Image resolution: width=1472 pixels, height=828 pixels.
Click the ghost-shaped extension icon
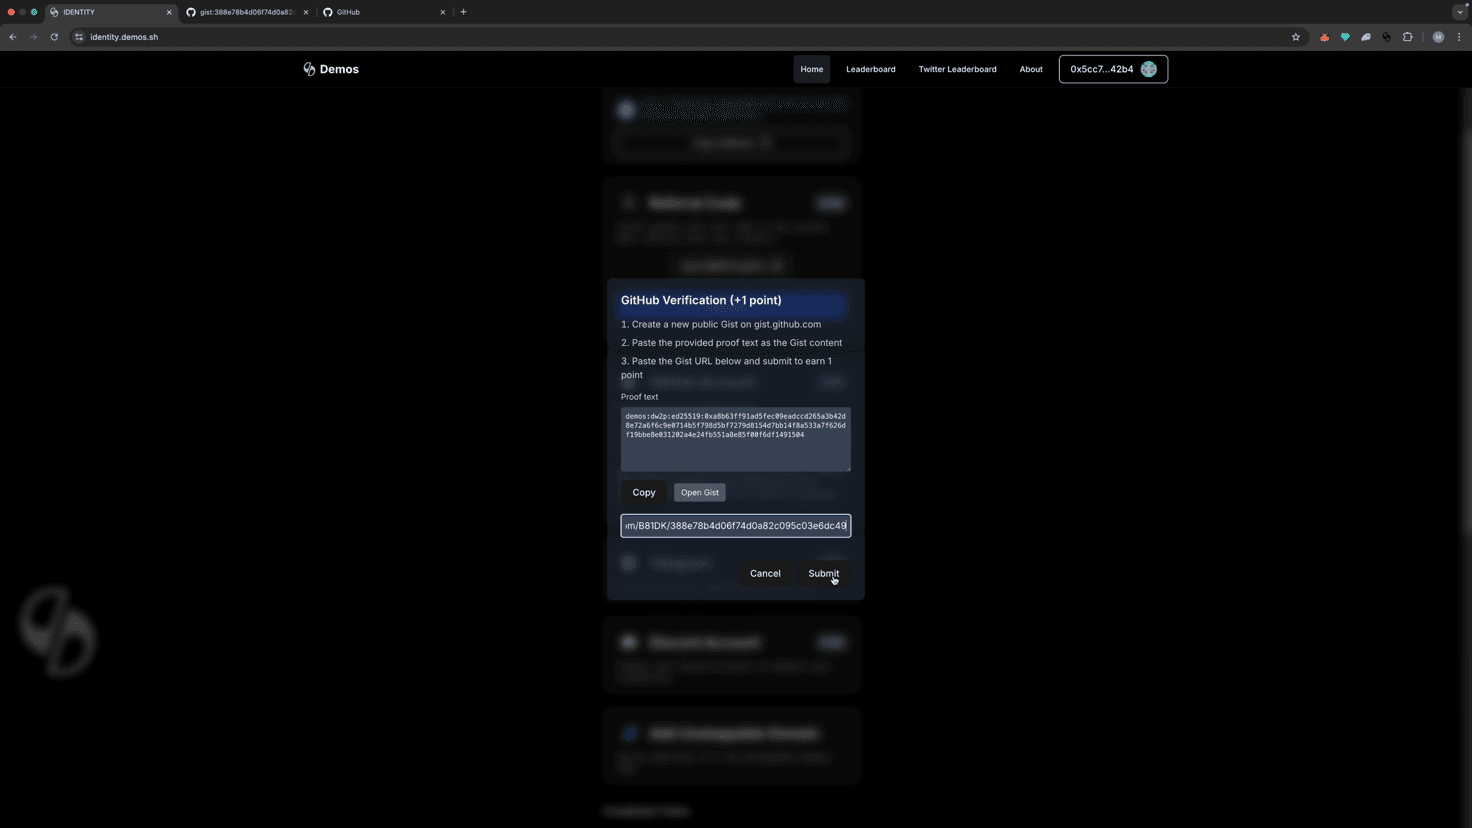[1366, 37]
